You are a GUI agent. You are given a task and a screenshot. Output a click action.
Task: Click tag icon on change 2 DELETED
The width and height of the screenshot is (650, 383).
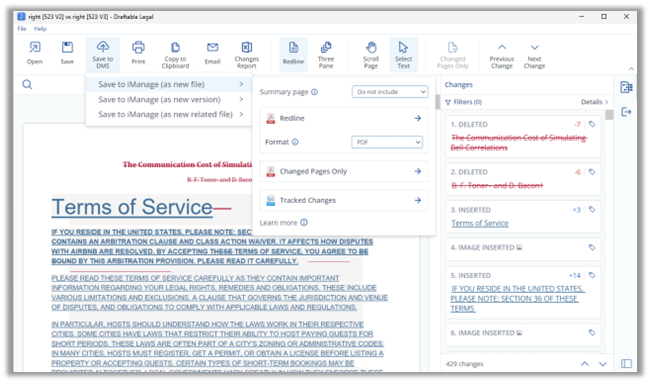tap(592, 172)
